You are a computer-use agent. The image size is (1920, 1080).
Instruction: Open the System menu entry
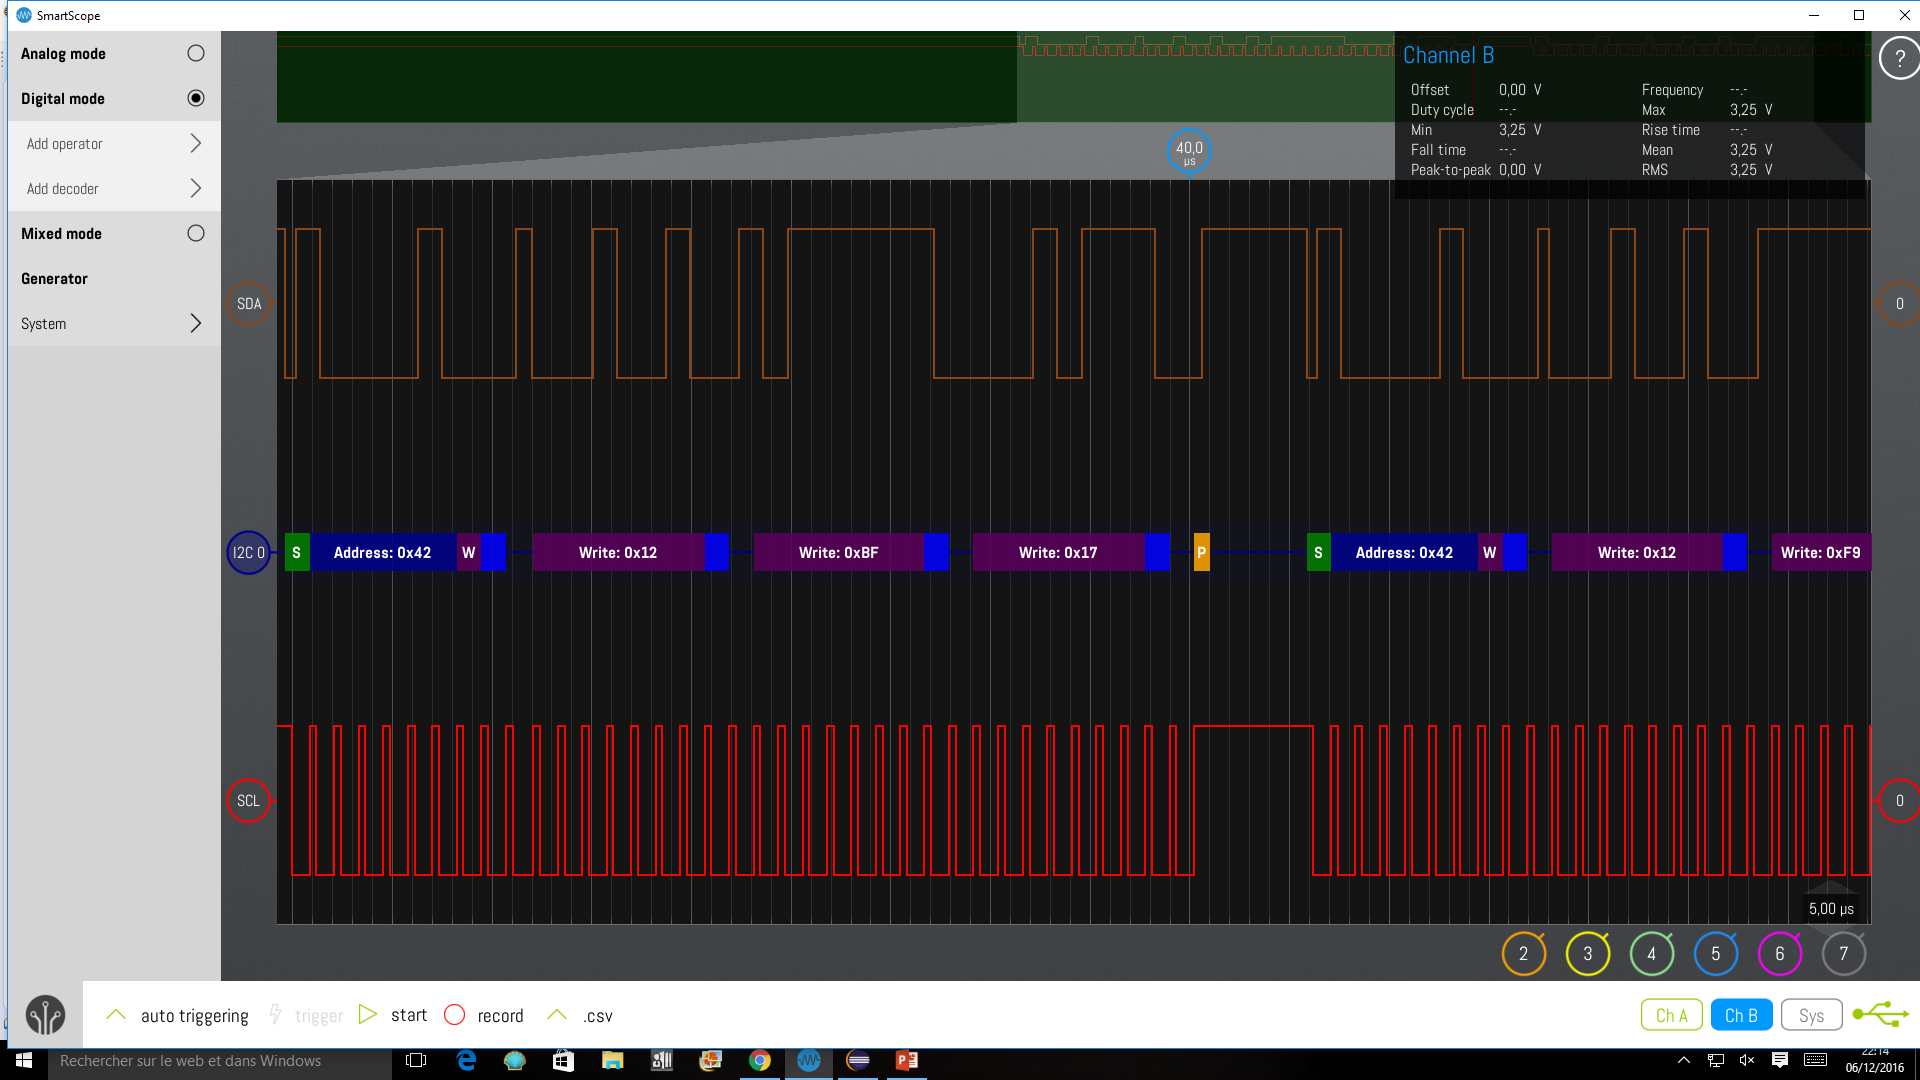click(x=114, y=323)
